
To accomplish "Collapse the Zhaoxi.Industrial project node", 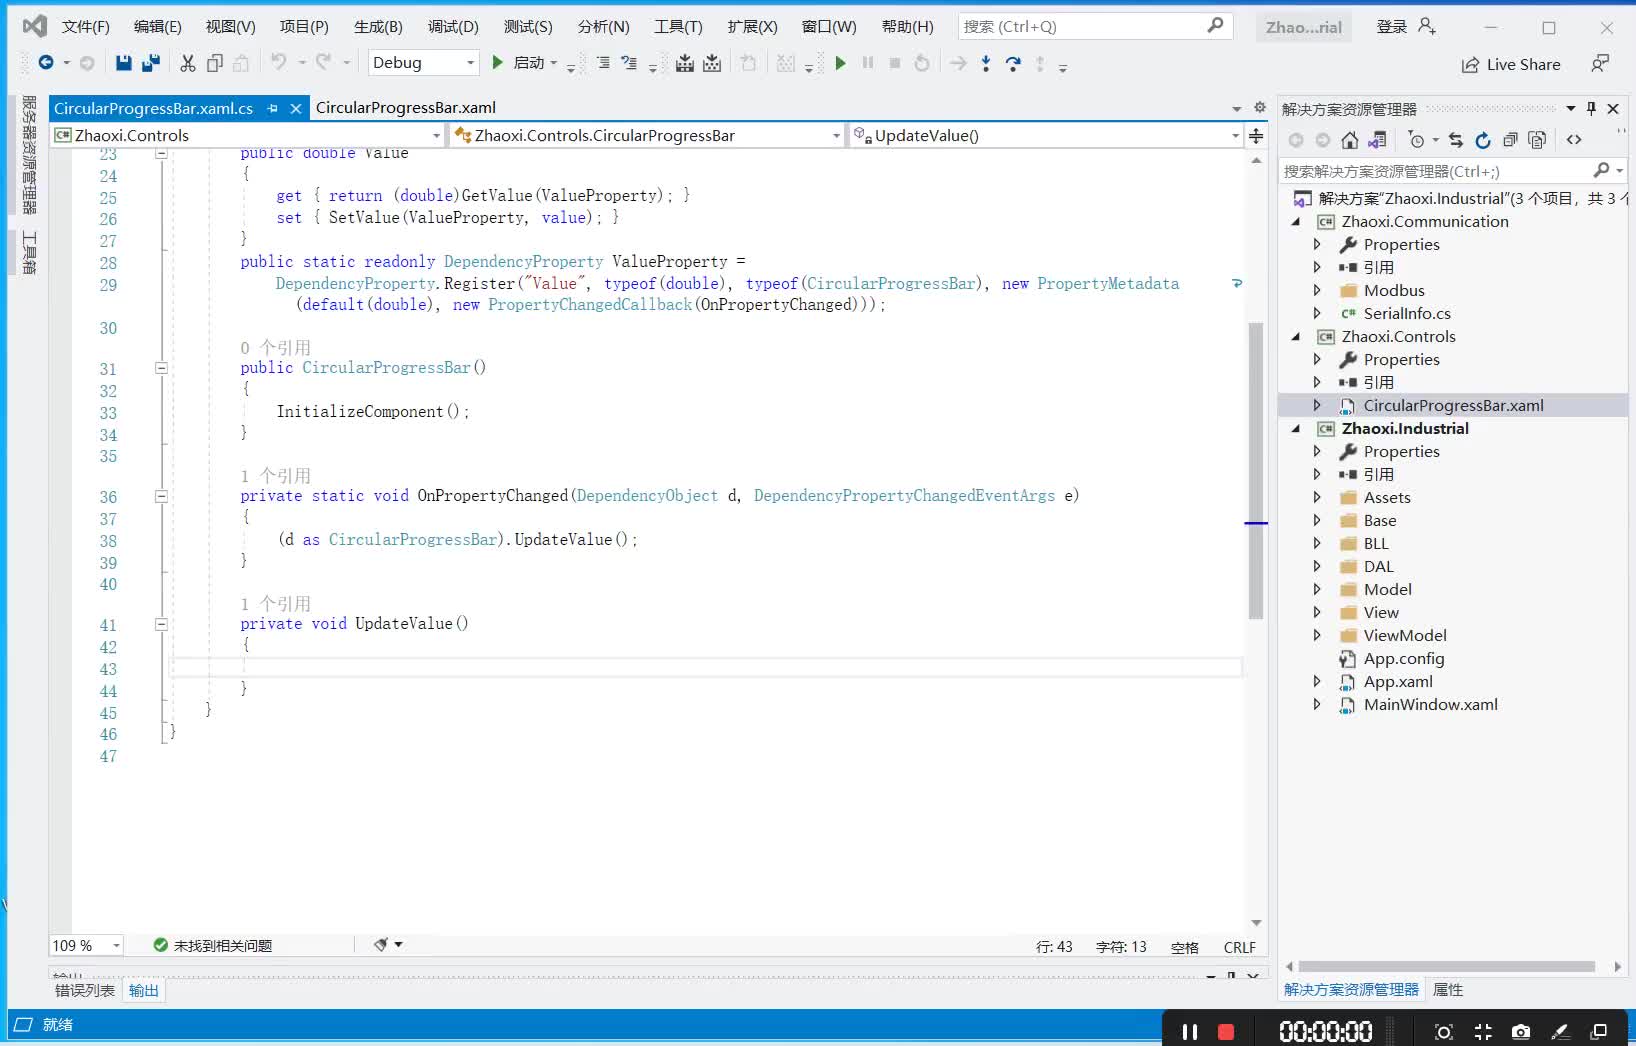I will [x=1296, y=429].
